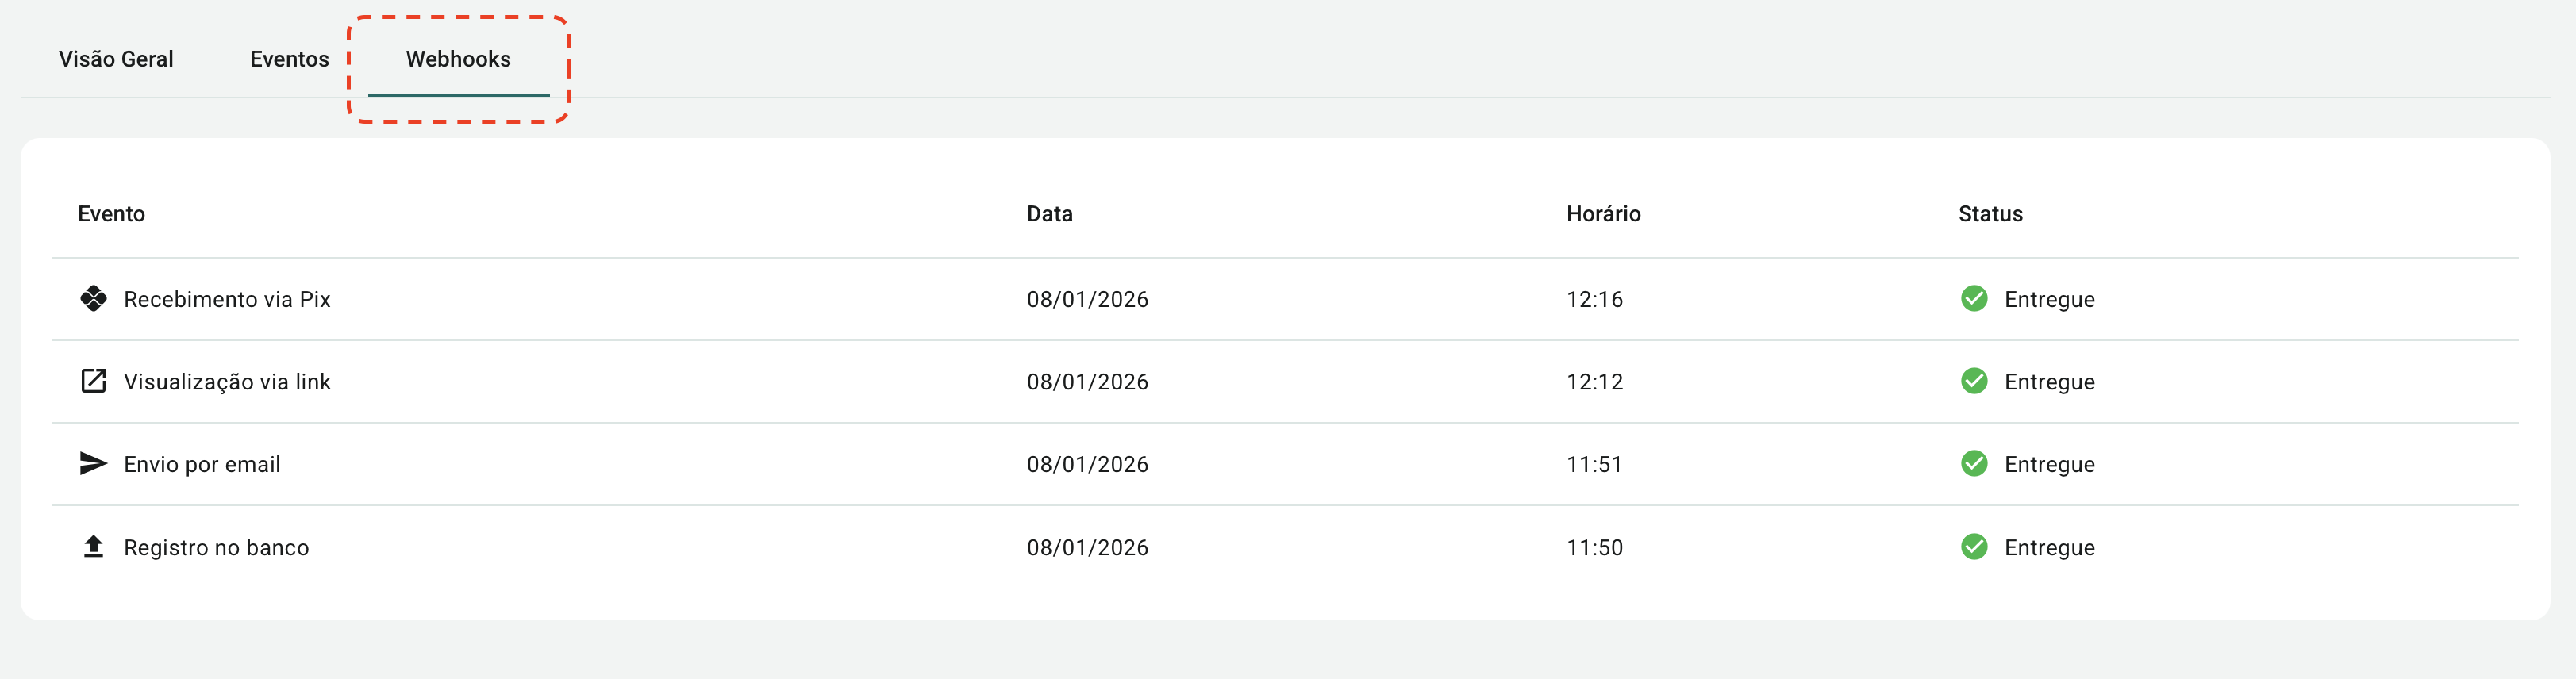Select the Registro no banco event
Image resolution: width=2576 pixels, height=679 pixels.
click(216, 548)
